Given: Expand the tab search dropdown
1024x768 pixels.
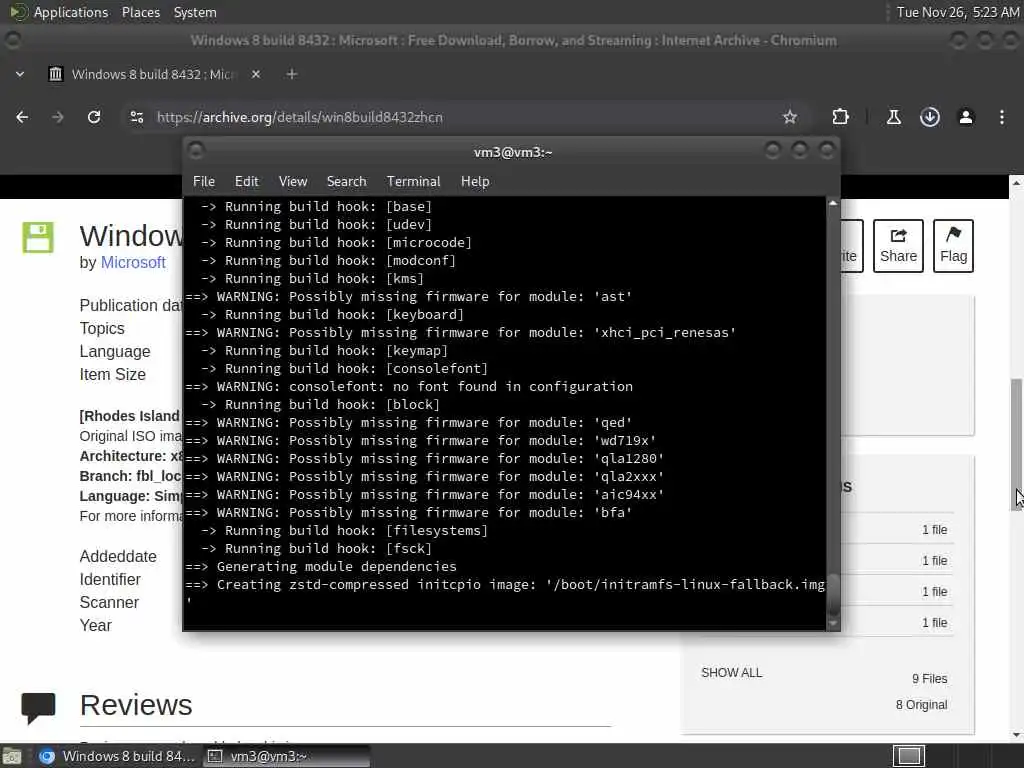Looking at the screenshot, I should [20, 74].
